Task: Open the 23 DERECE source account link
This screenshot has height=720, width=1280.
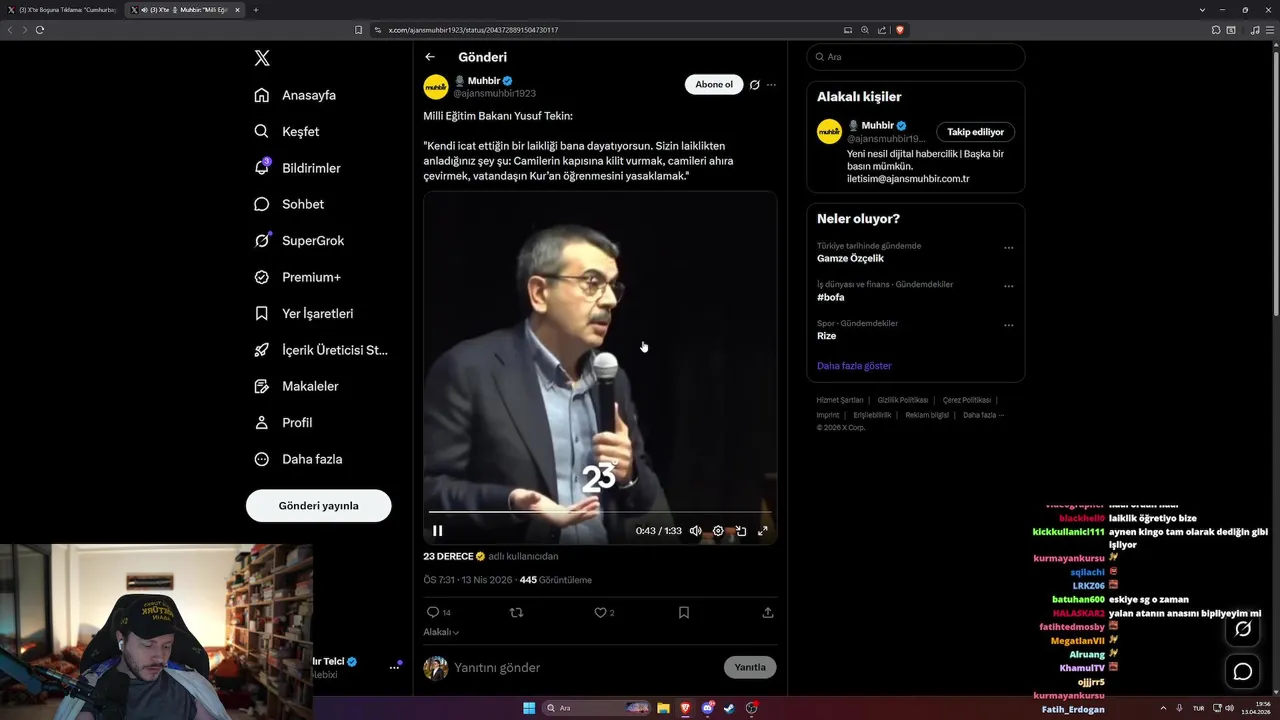Action: coord(454,556)
